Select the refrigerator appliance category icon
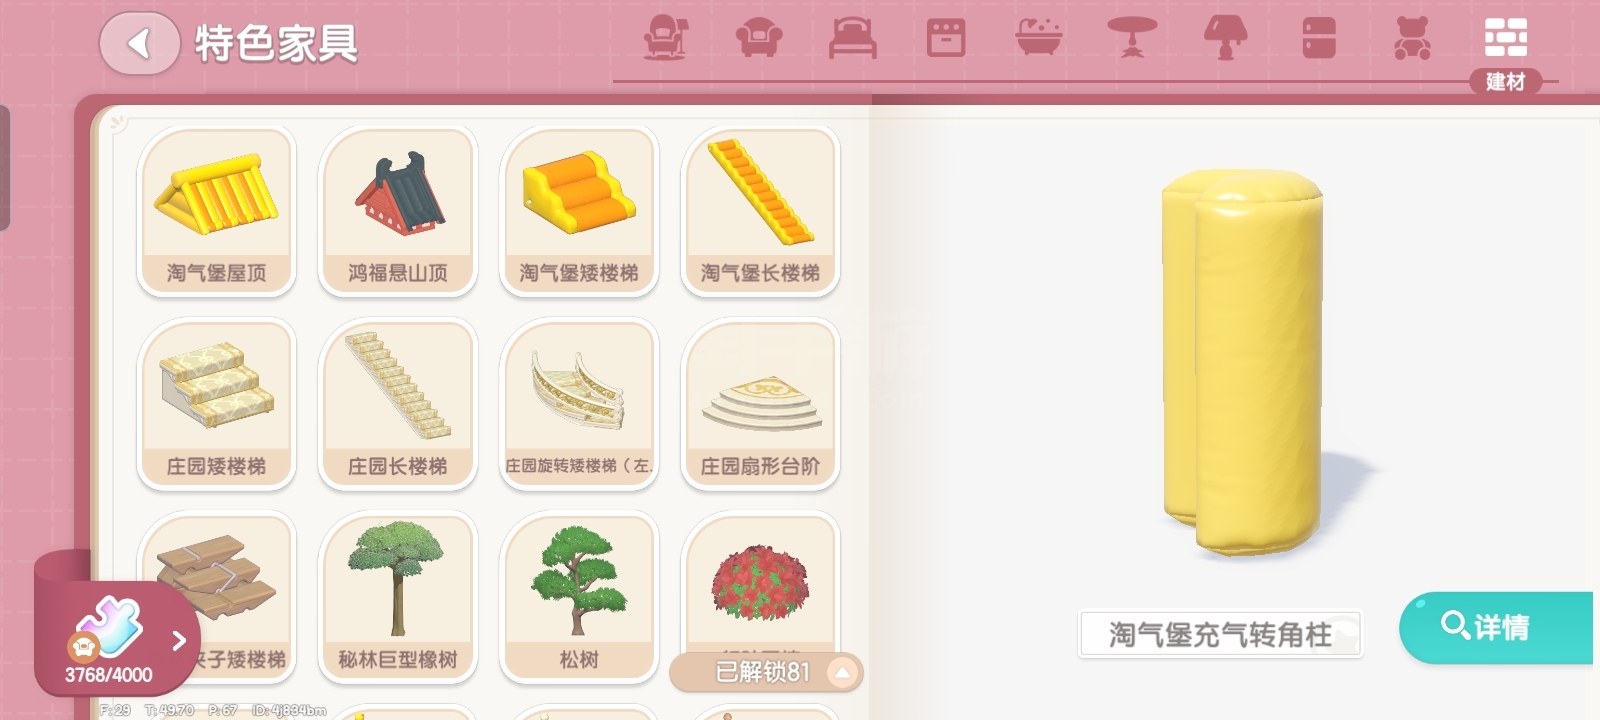Screen dimensions: 1600x720 (x=1319, y=38)
